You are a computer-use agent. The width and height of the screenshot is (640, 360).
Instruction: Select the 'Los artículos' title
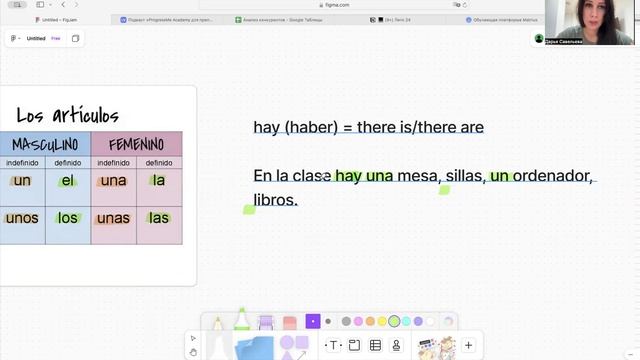(x=68, y=115)
